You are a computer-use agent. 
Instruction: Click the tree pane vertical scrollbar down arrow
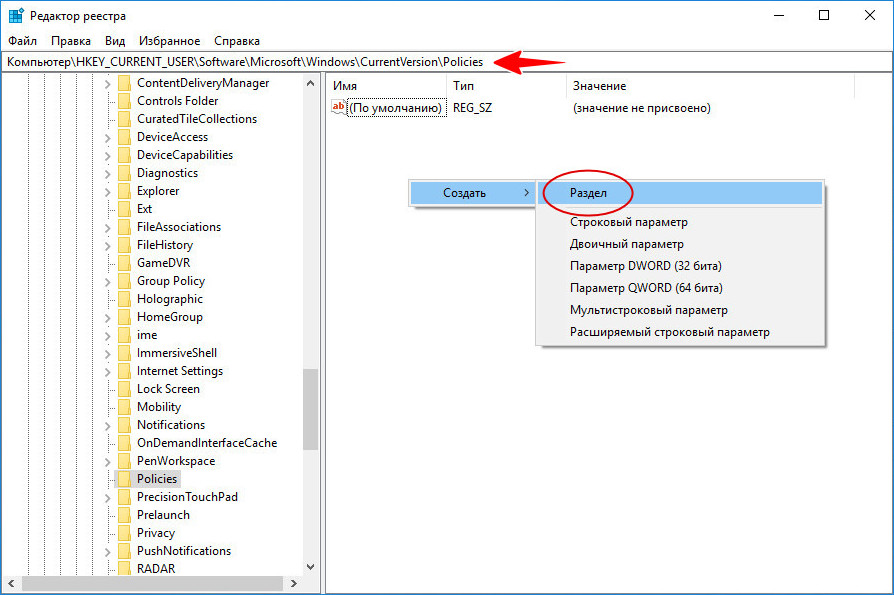click(310, 567)
